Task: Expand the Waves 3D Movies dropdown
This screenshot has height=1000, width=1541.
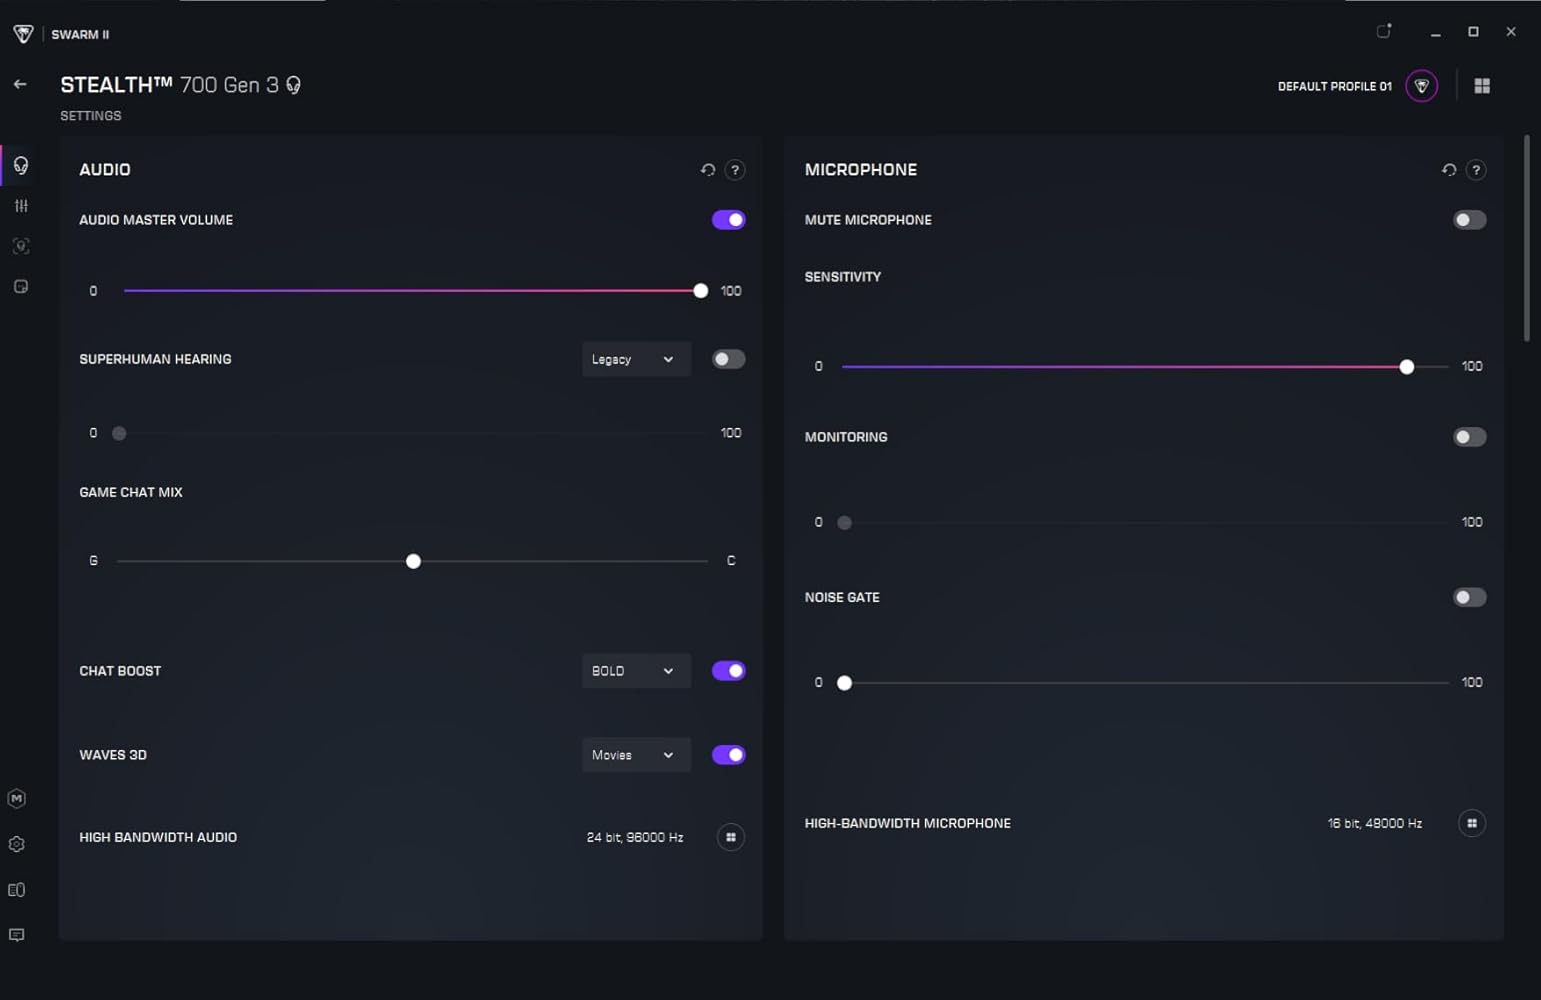Action: [635, 755]
